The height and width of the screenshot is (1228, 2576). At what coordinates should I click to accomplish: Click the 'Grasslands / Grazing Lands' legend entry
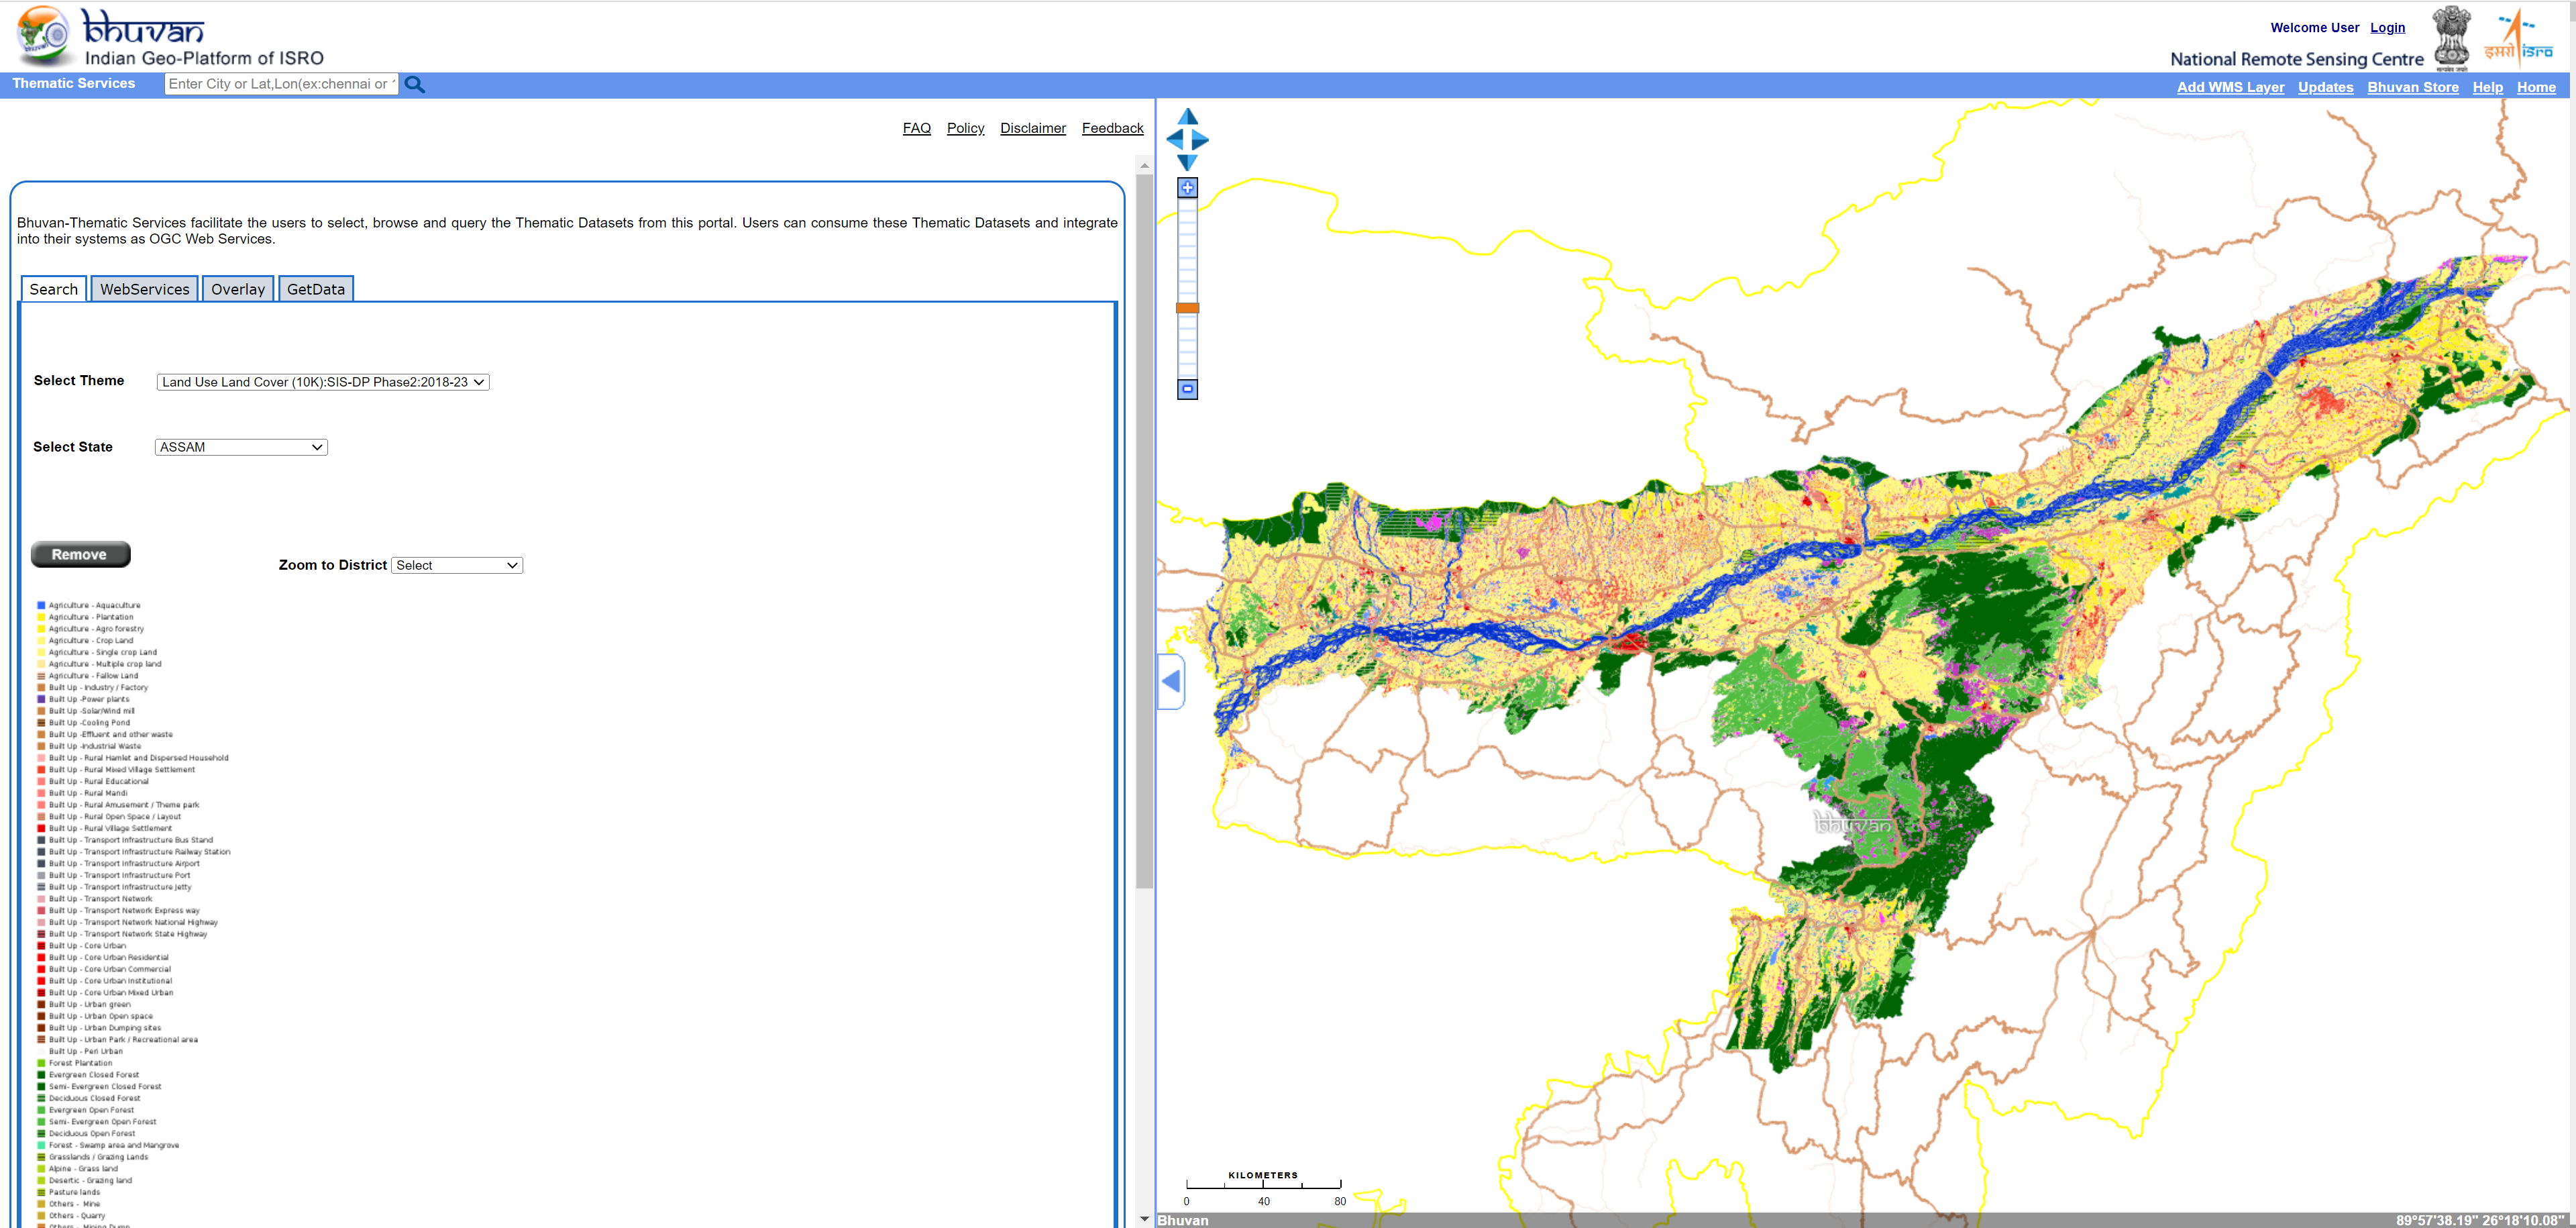98,1157
